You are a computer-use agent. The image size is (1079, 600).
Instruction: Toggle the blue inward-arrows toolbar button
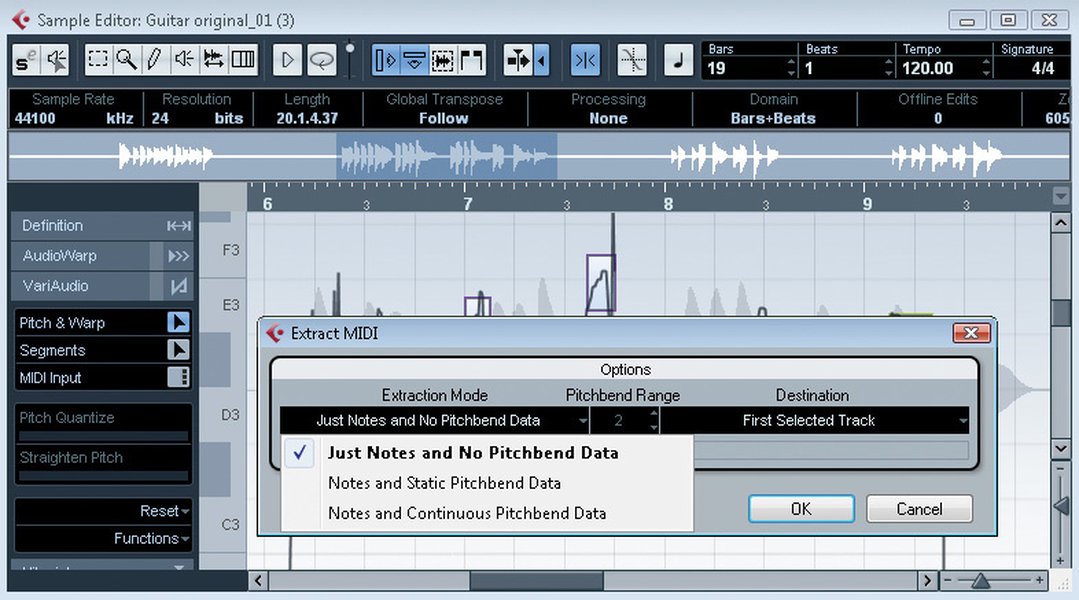tap(586, 61)
